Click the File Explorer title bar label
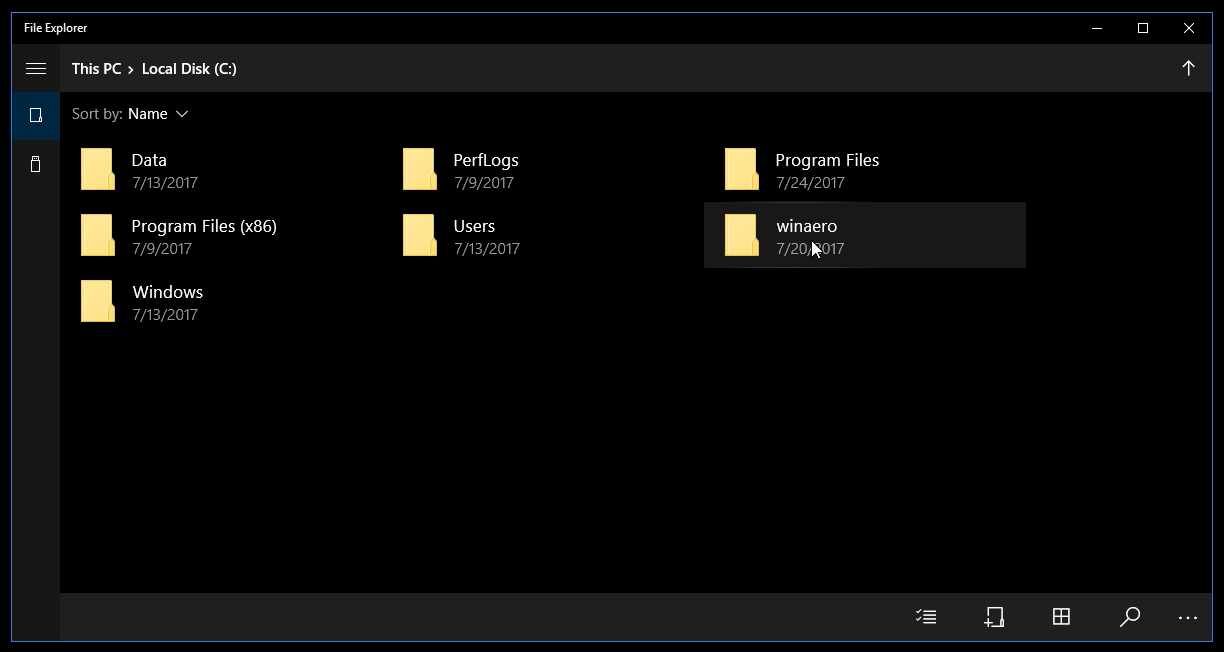Screen dimensions: 1224x652 point(55,28)
